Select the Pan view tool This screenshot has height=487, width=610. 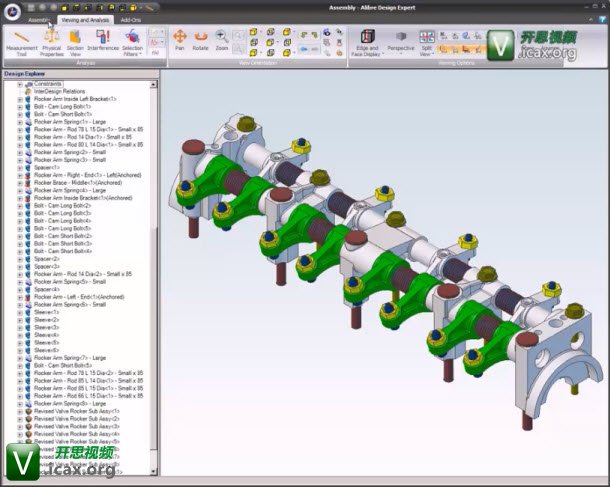click(x=179, y=40)
